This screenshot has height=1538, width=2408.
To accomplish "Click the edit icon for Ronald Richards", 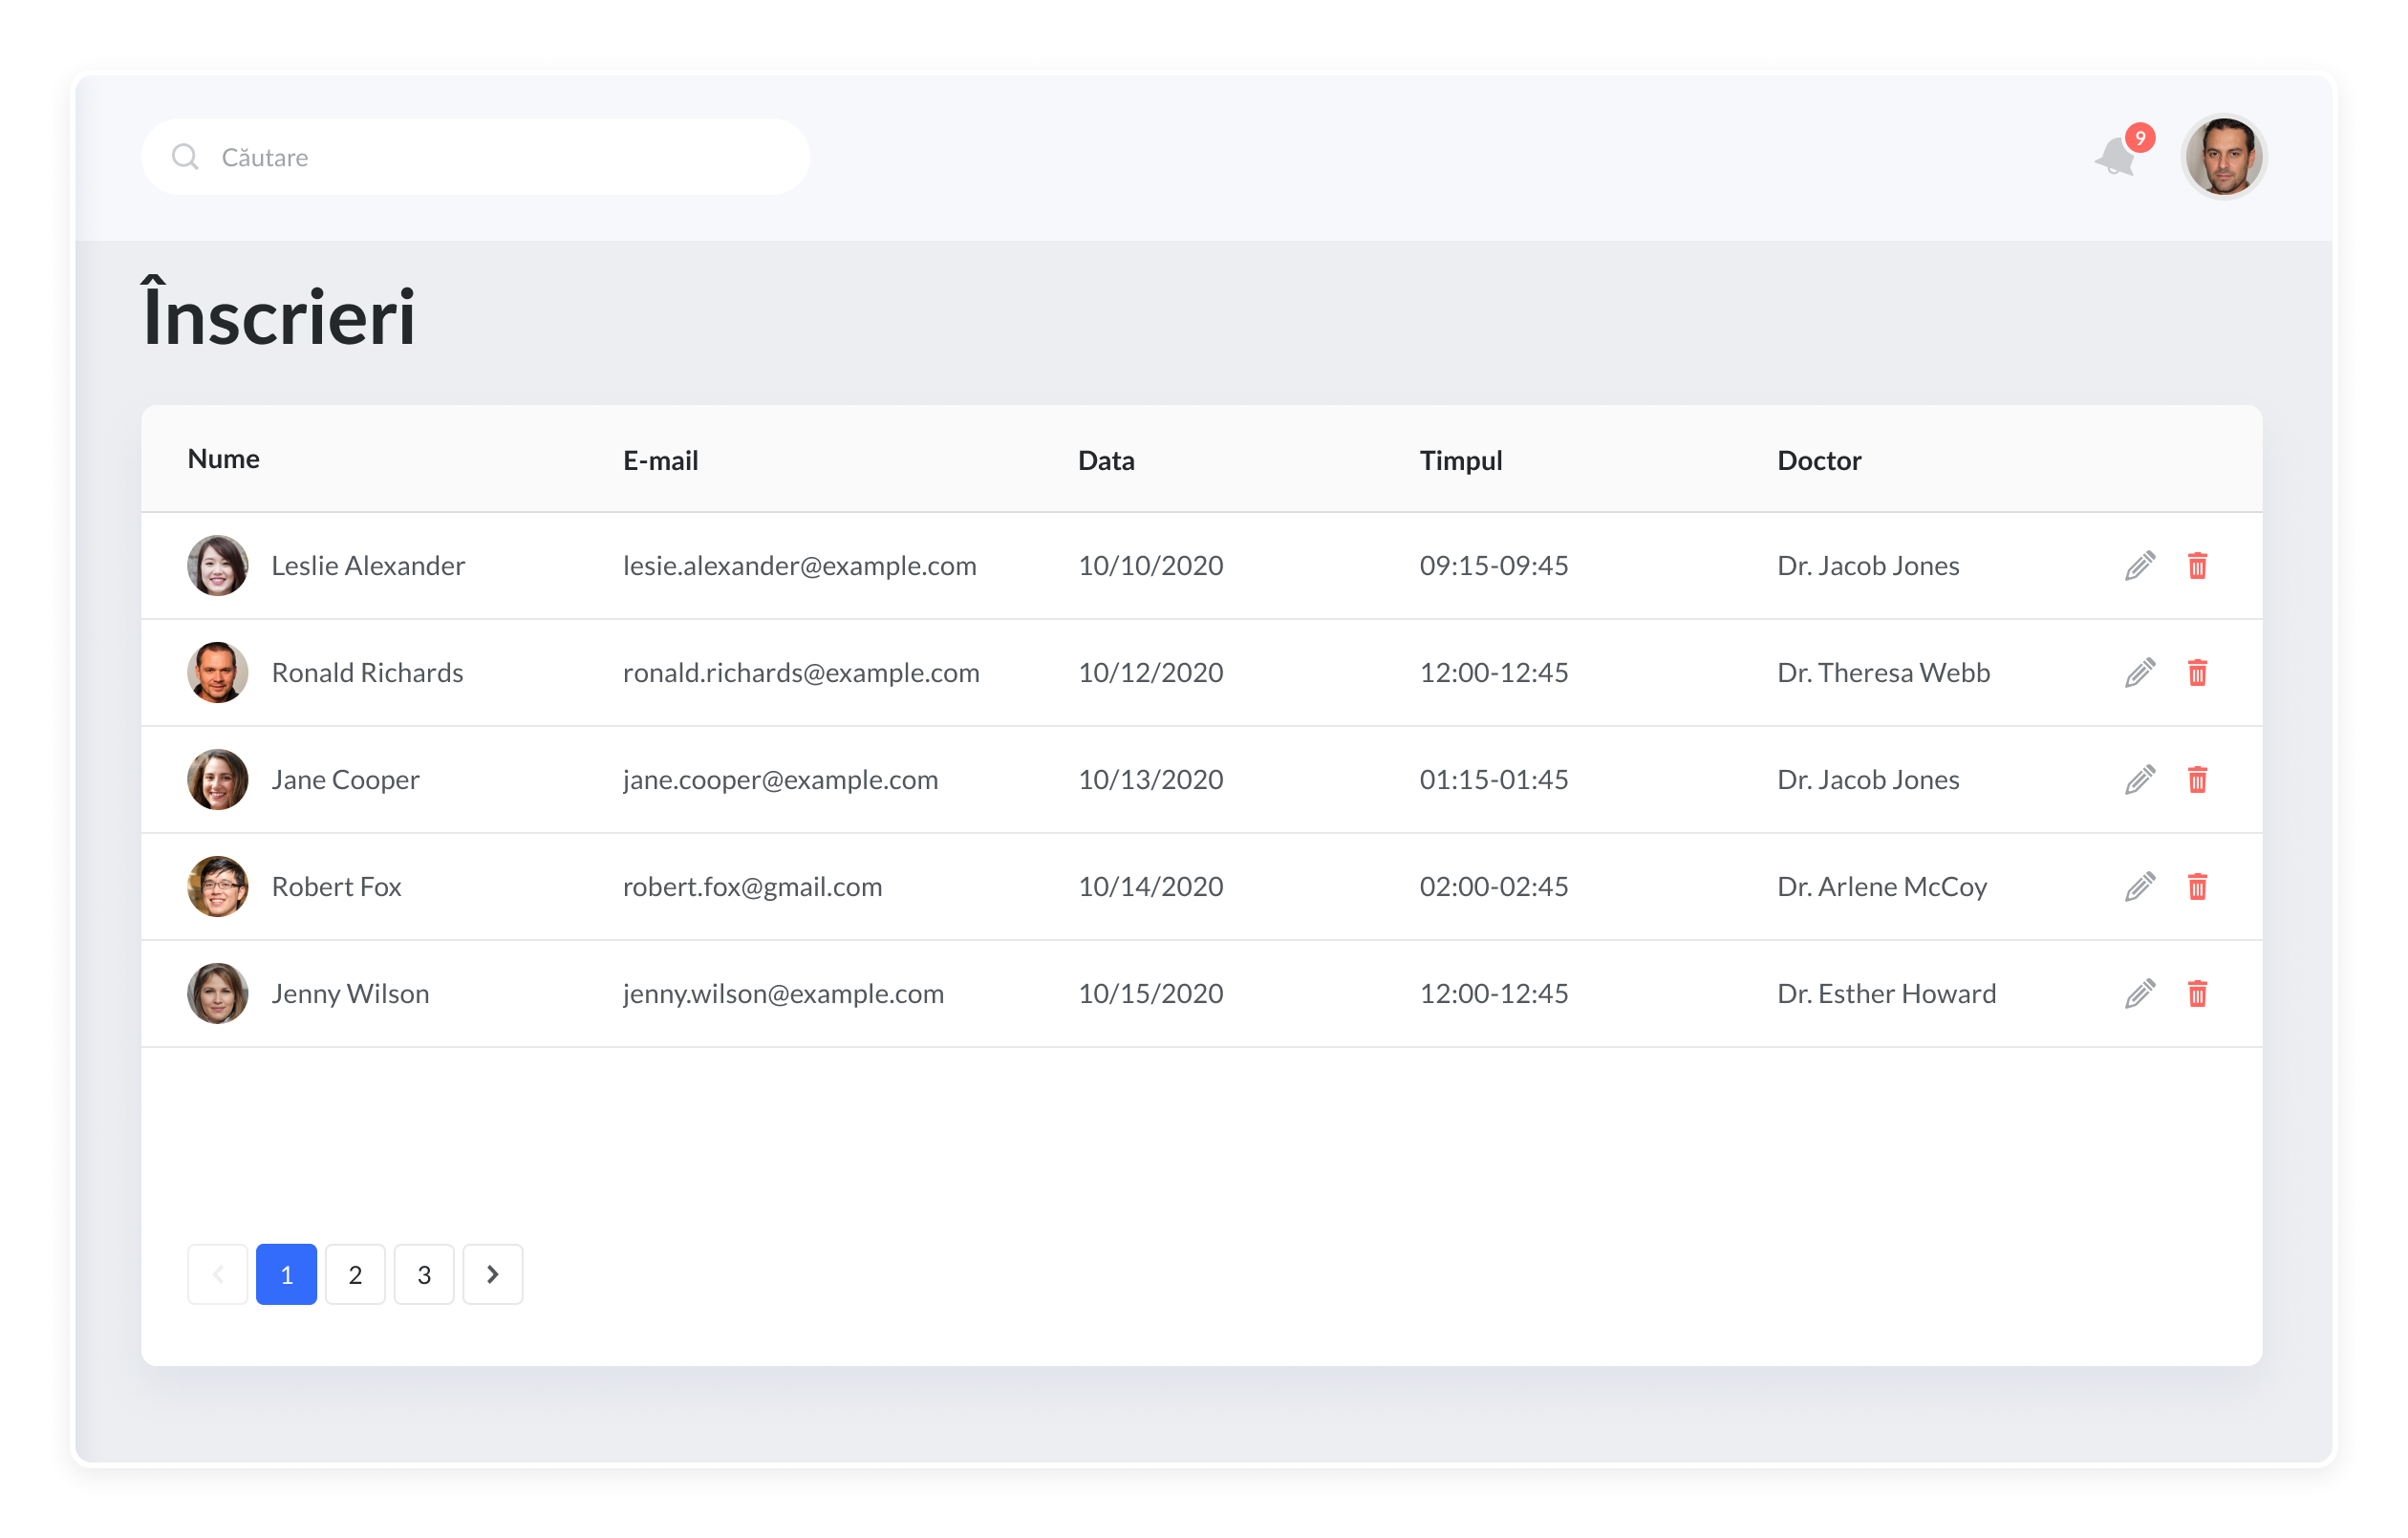I will 2139,672.
